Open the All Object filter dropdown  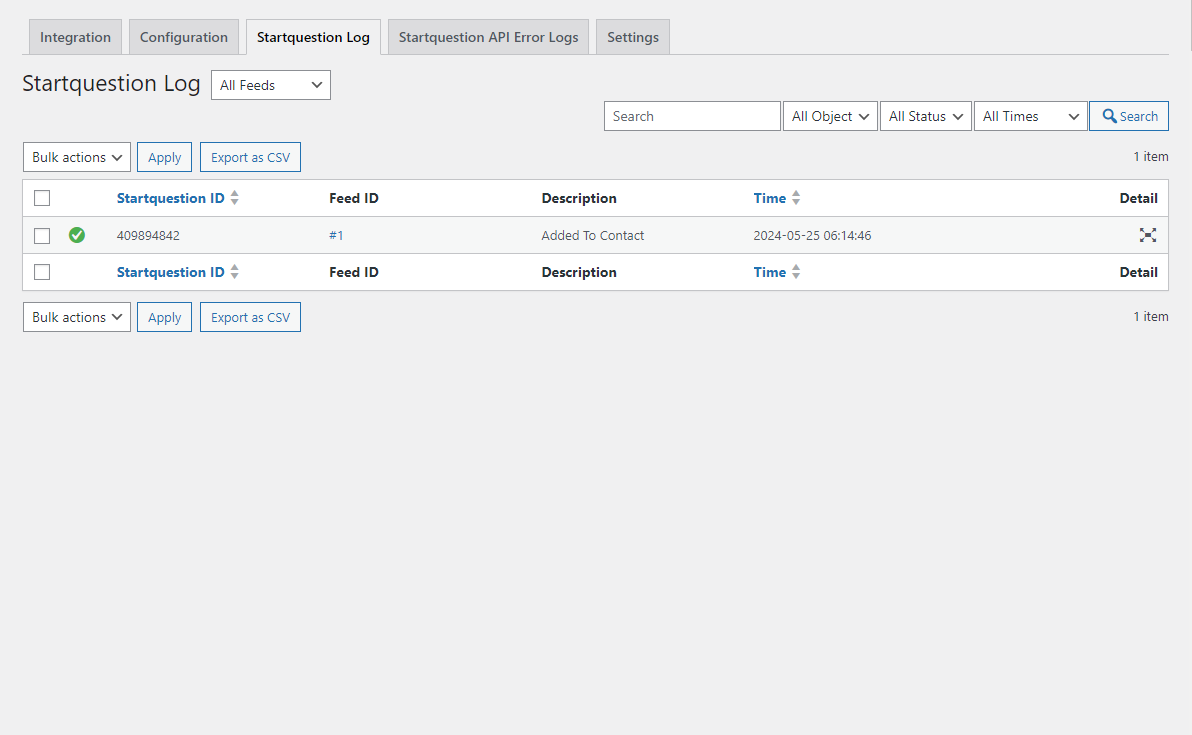830,116
